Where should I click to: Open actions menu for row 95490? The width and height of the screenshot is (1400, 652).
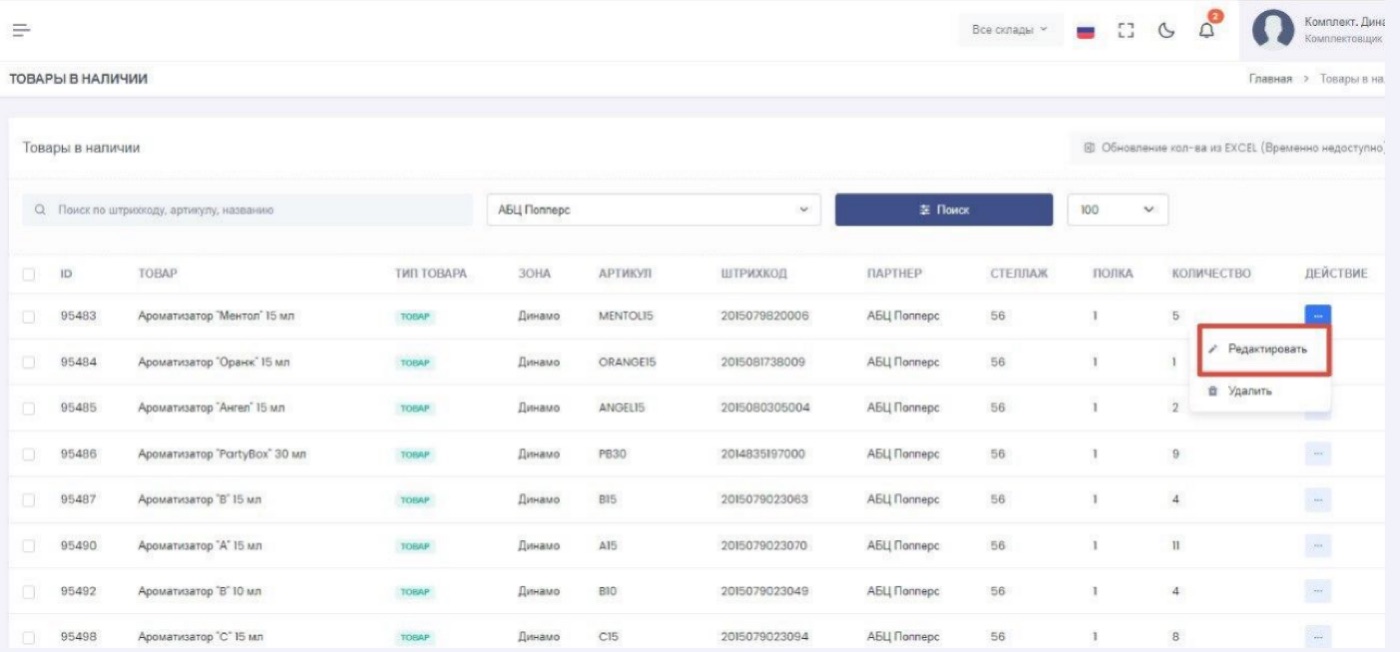coord(1318,546)
